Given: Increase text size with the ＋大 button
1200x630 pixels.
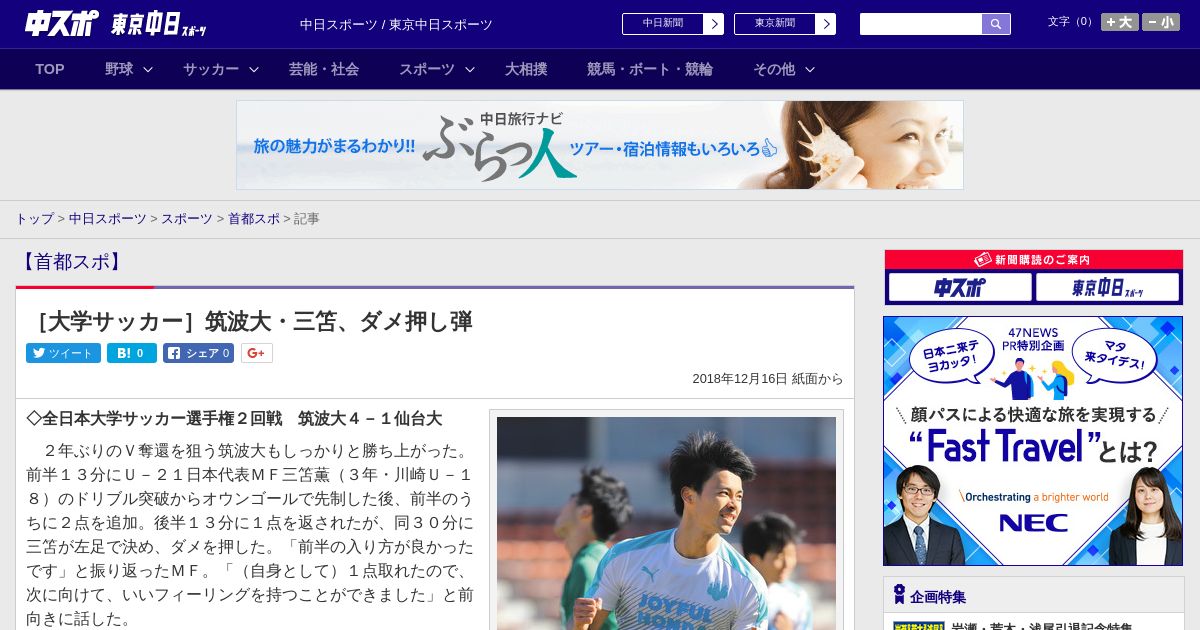Looking at the screenshot, I should 1120,22.
